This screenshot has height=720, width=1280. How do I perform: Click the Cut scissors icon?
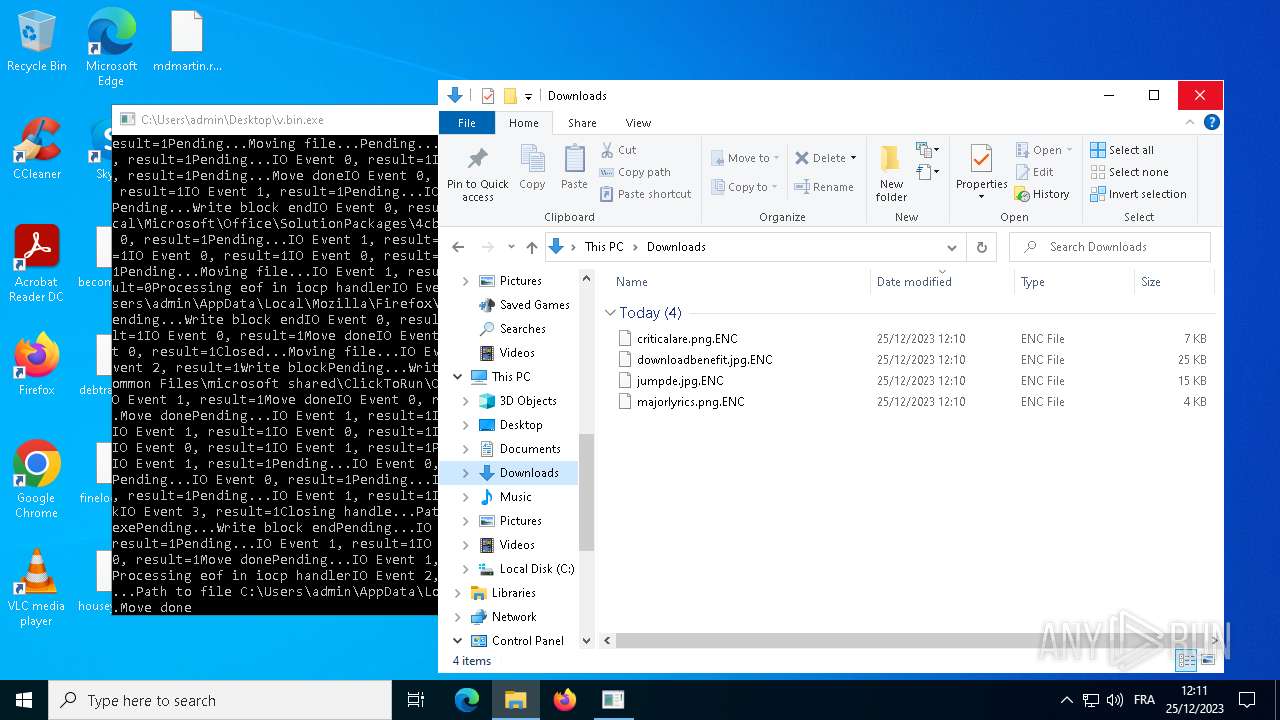[x=607, y=150]
